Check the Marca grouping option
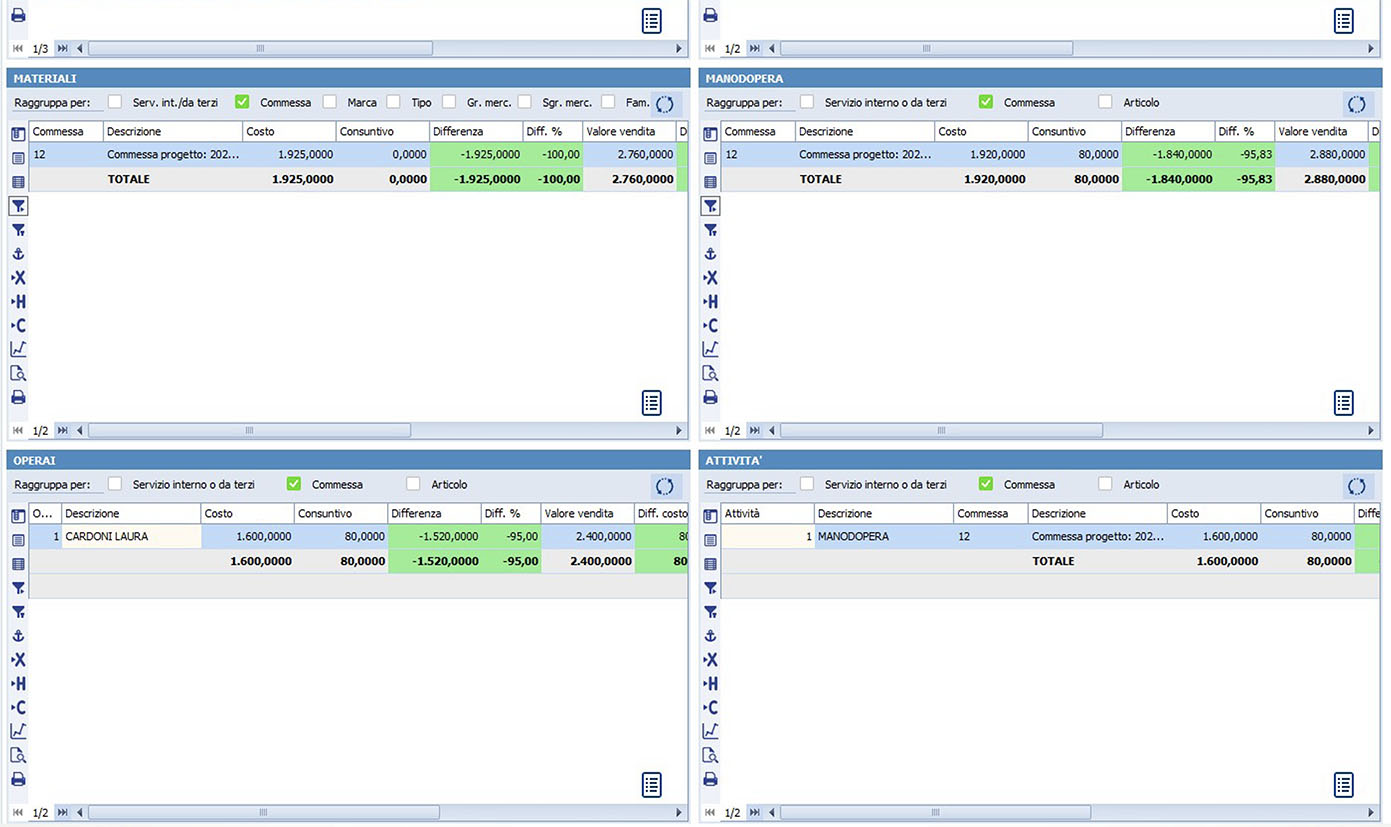This screenshot has height=827, width=1391. 330,102
